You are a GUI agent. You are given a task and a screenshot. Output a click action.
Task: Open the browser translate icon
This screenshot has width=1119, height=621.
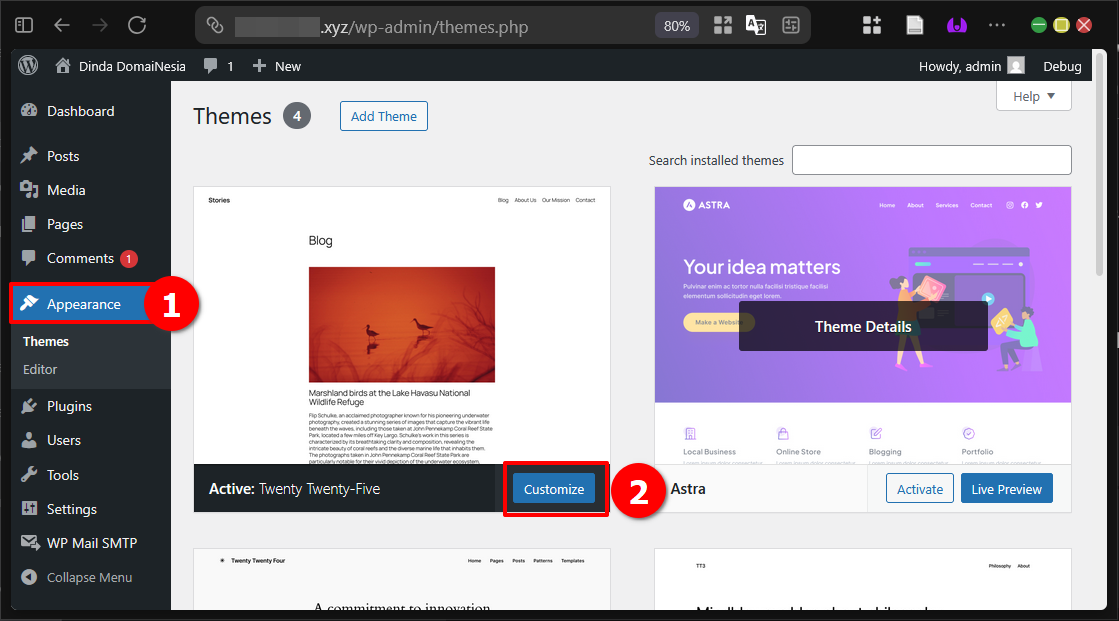tap(756, 26)
